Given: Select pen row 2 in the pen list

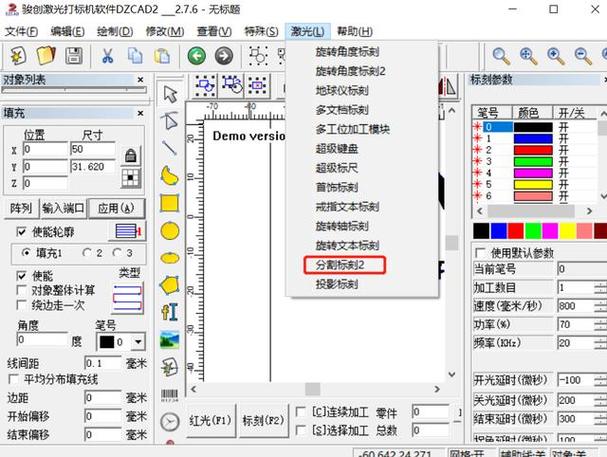Looking at the screenshot, I should pos(536,150).
